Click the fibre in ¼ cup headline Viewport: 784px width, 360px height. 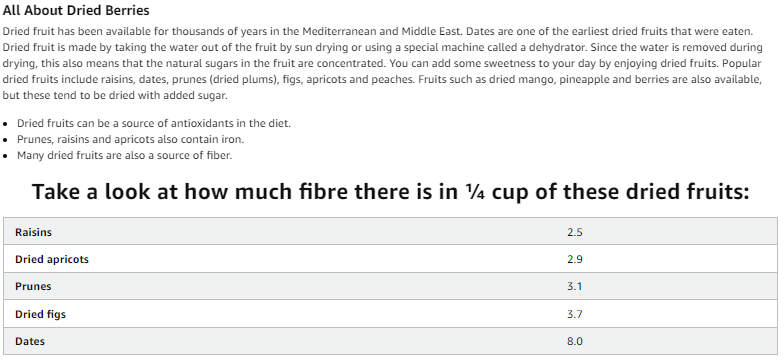click(390, 192)
